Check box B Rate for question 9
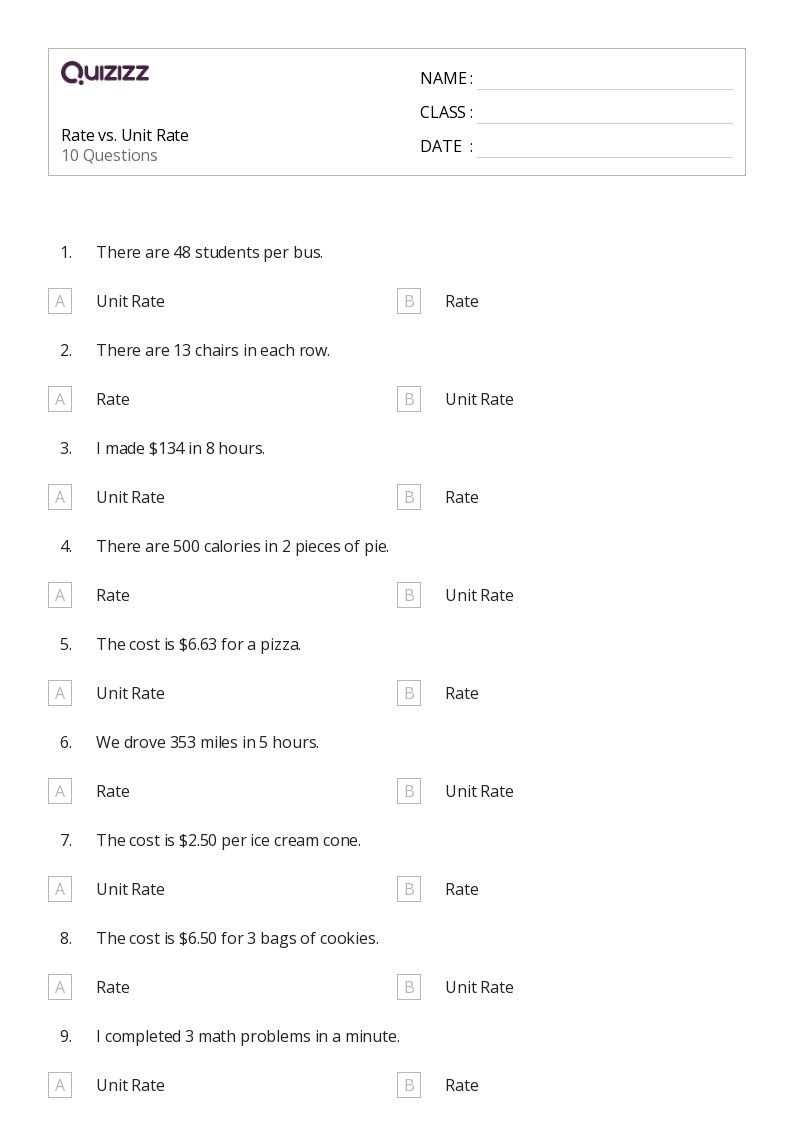This screenshot has height=1123, width=794. (409, 1086)
